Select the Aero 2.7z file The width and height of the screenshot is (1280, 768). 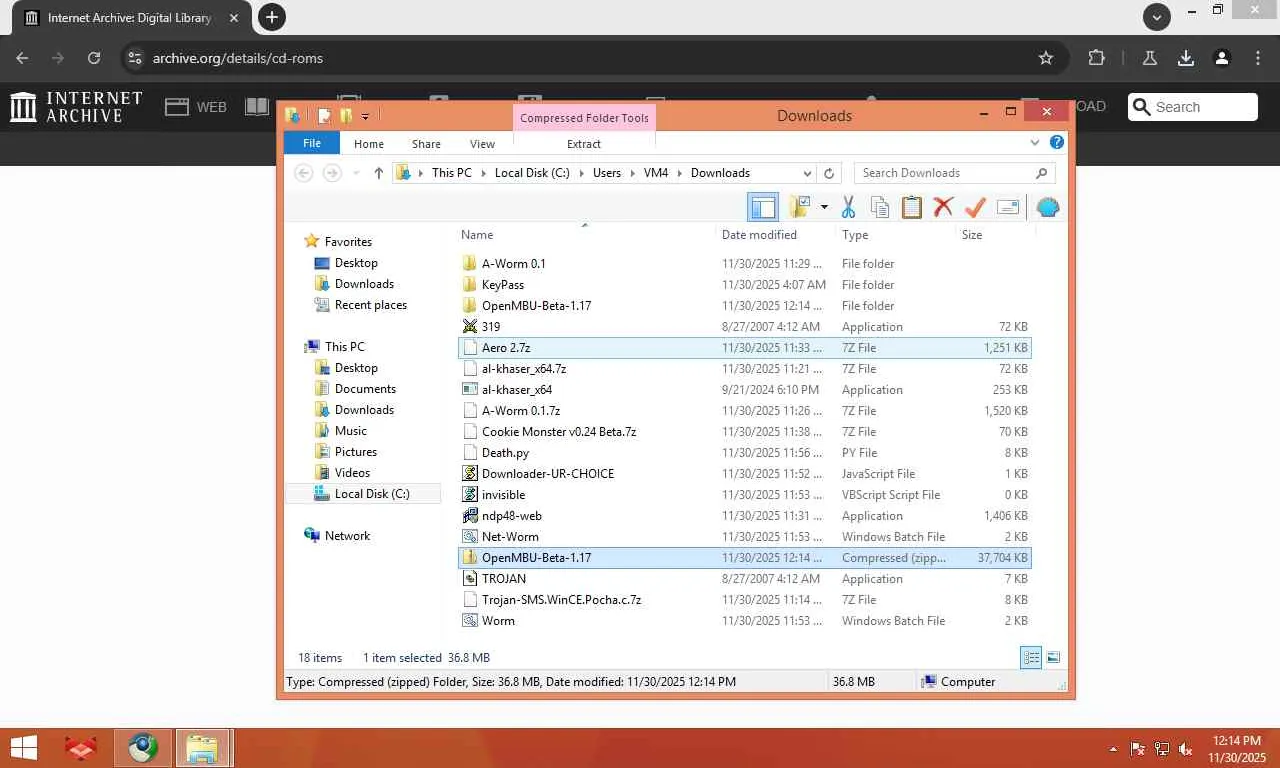pyautogui.click(x=744, y=348)
